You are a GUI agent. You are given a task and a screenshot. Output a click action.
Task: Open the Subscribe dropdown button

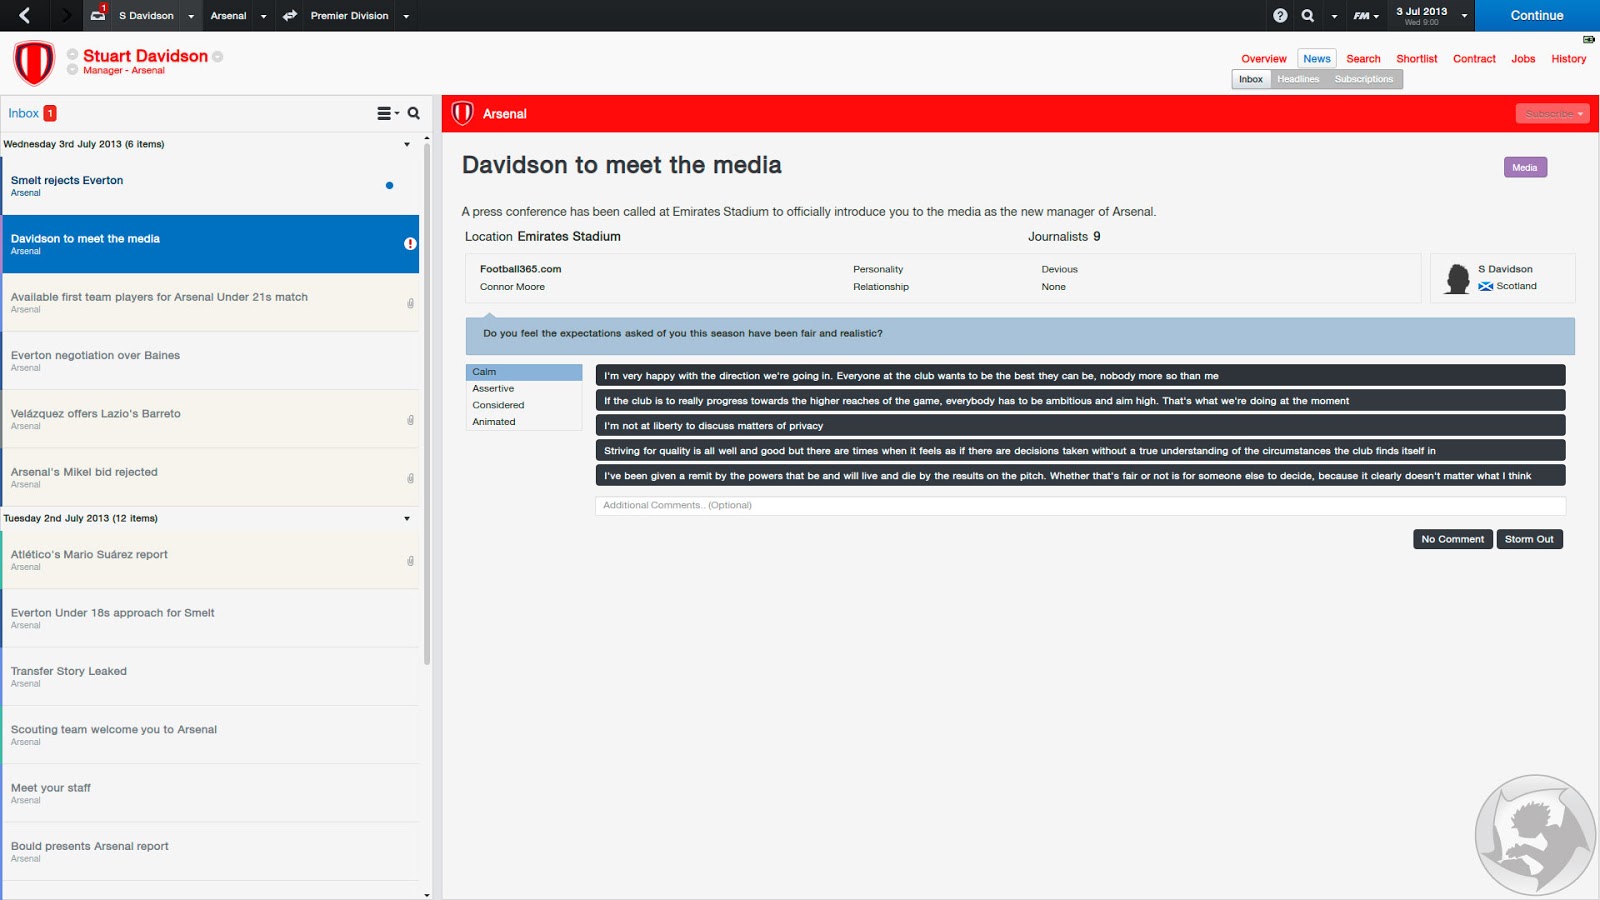(1552, 114)
